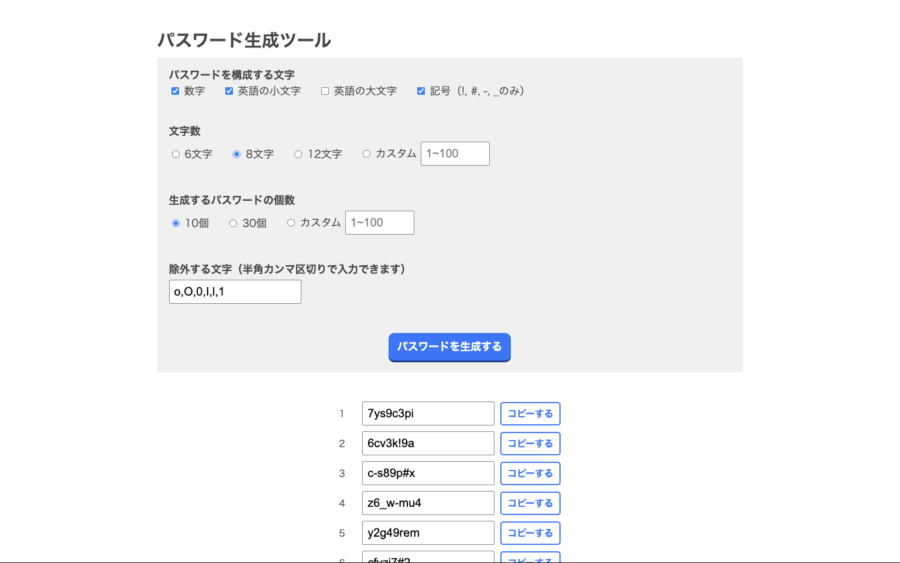Click パスワードを生成する button
900x563 pixels.
(x=449, y=347)
